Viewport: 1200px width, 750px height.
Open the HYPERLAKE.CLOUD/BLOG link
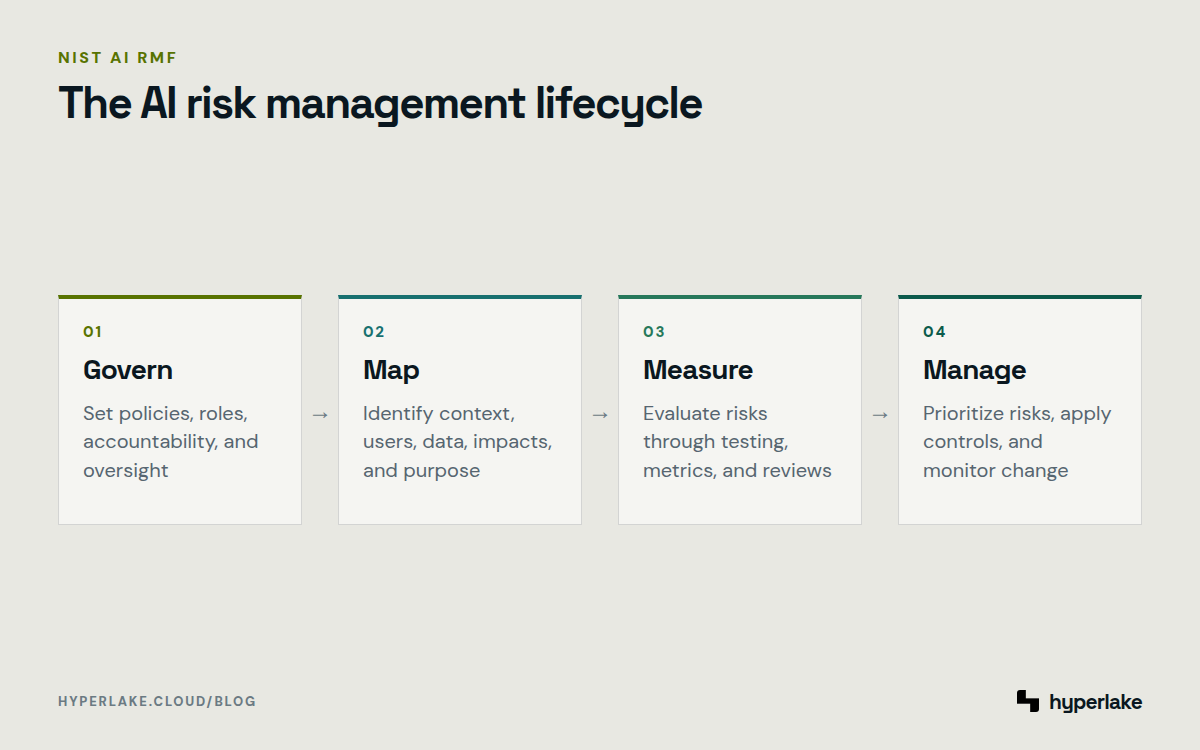coord(157,701)
